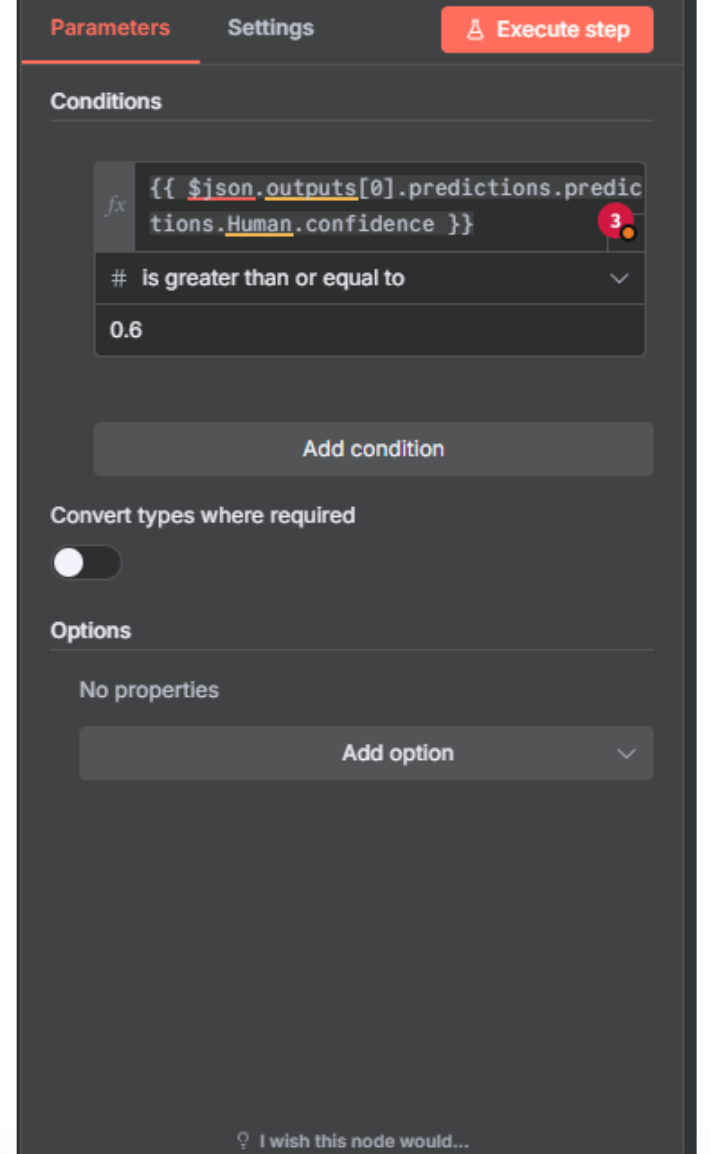Click the 'No properties' text
710x1154 pixels.
[x=149, y=690]
